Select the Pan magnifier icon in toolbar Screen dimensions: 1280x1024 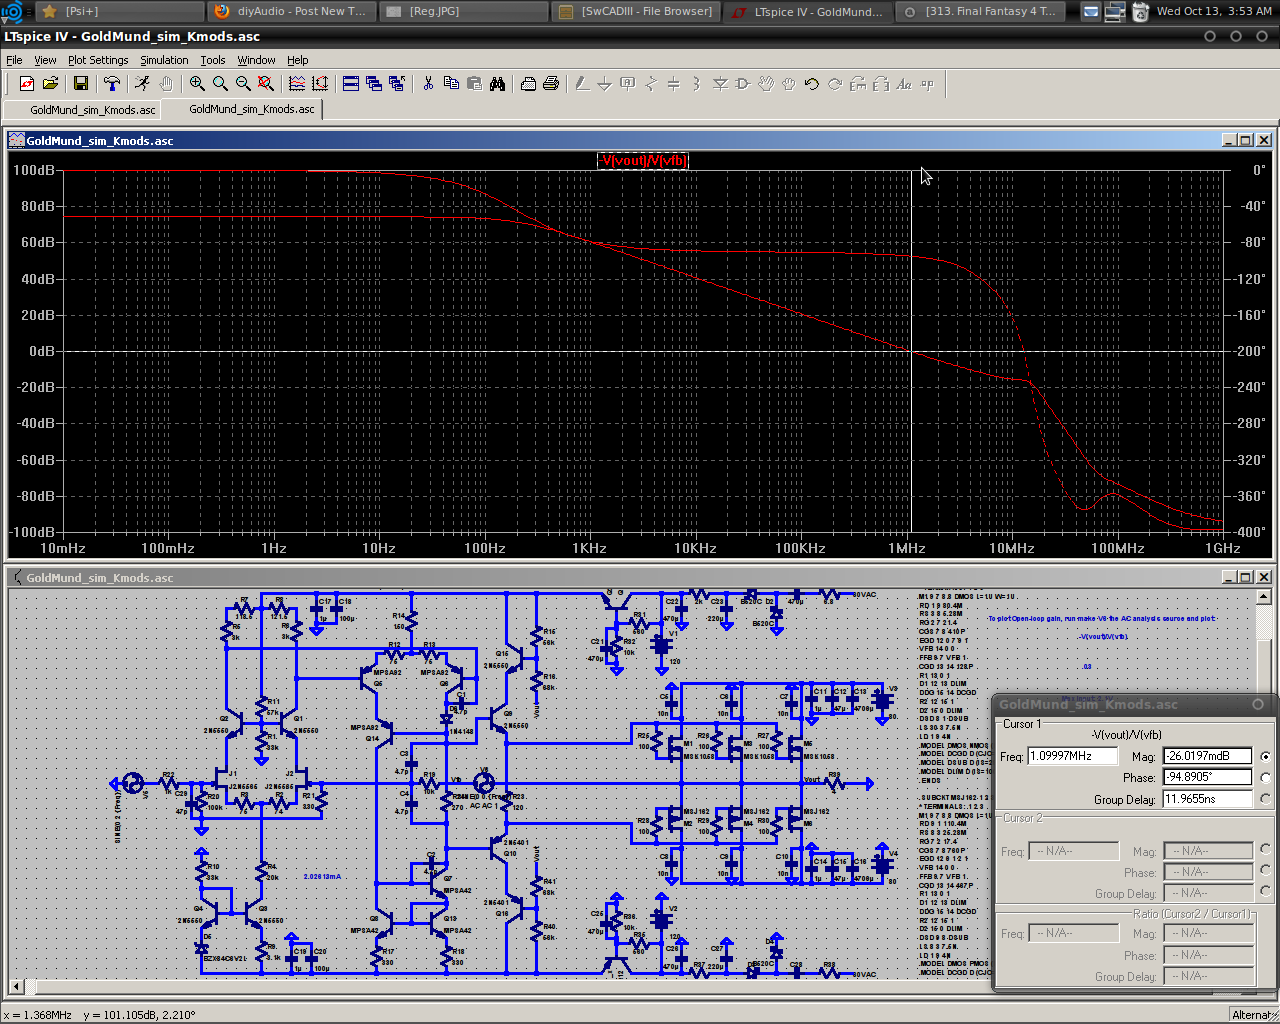click(x=220, y=84)
